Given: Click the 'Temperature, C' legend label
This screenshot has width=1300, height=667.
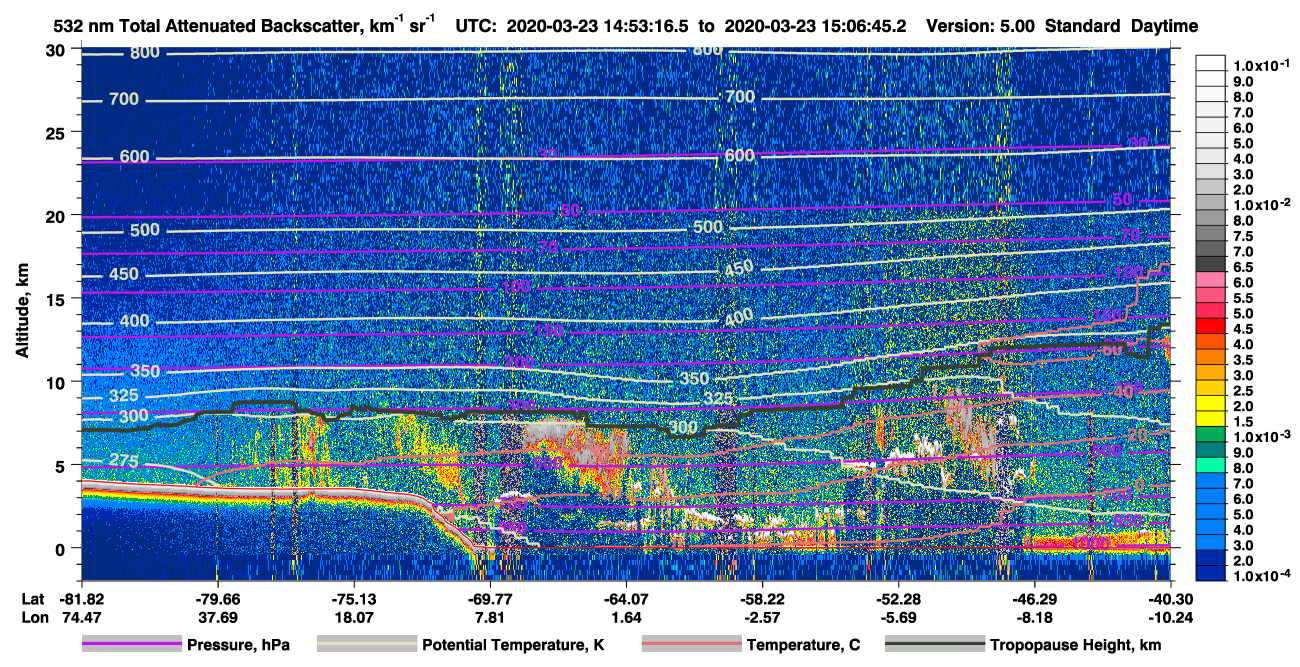Looking at the screenshot, I should [803, 645].
